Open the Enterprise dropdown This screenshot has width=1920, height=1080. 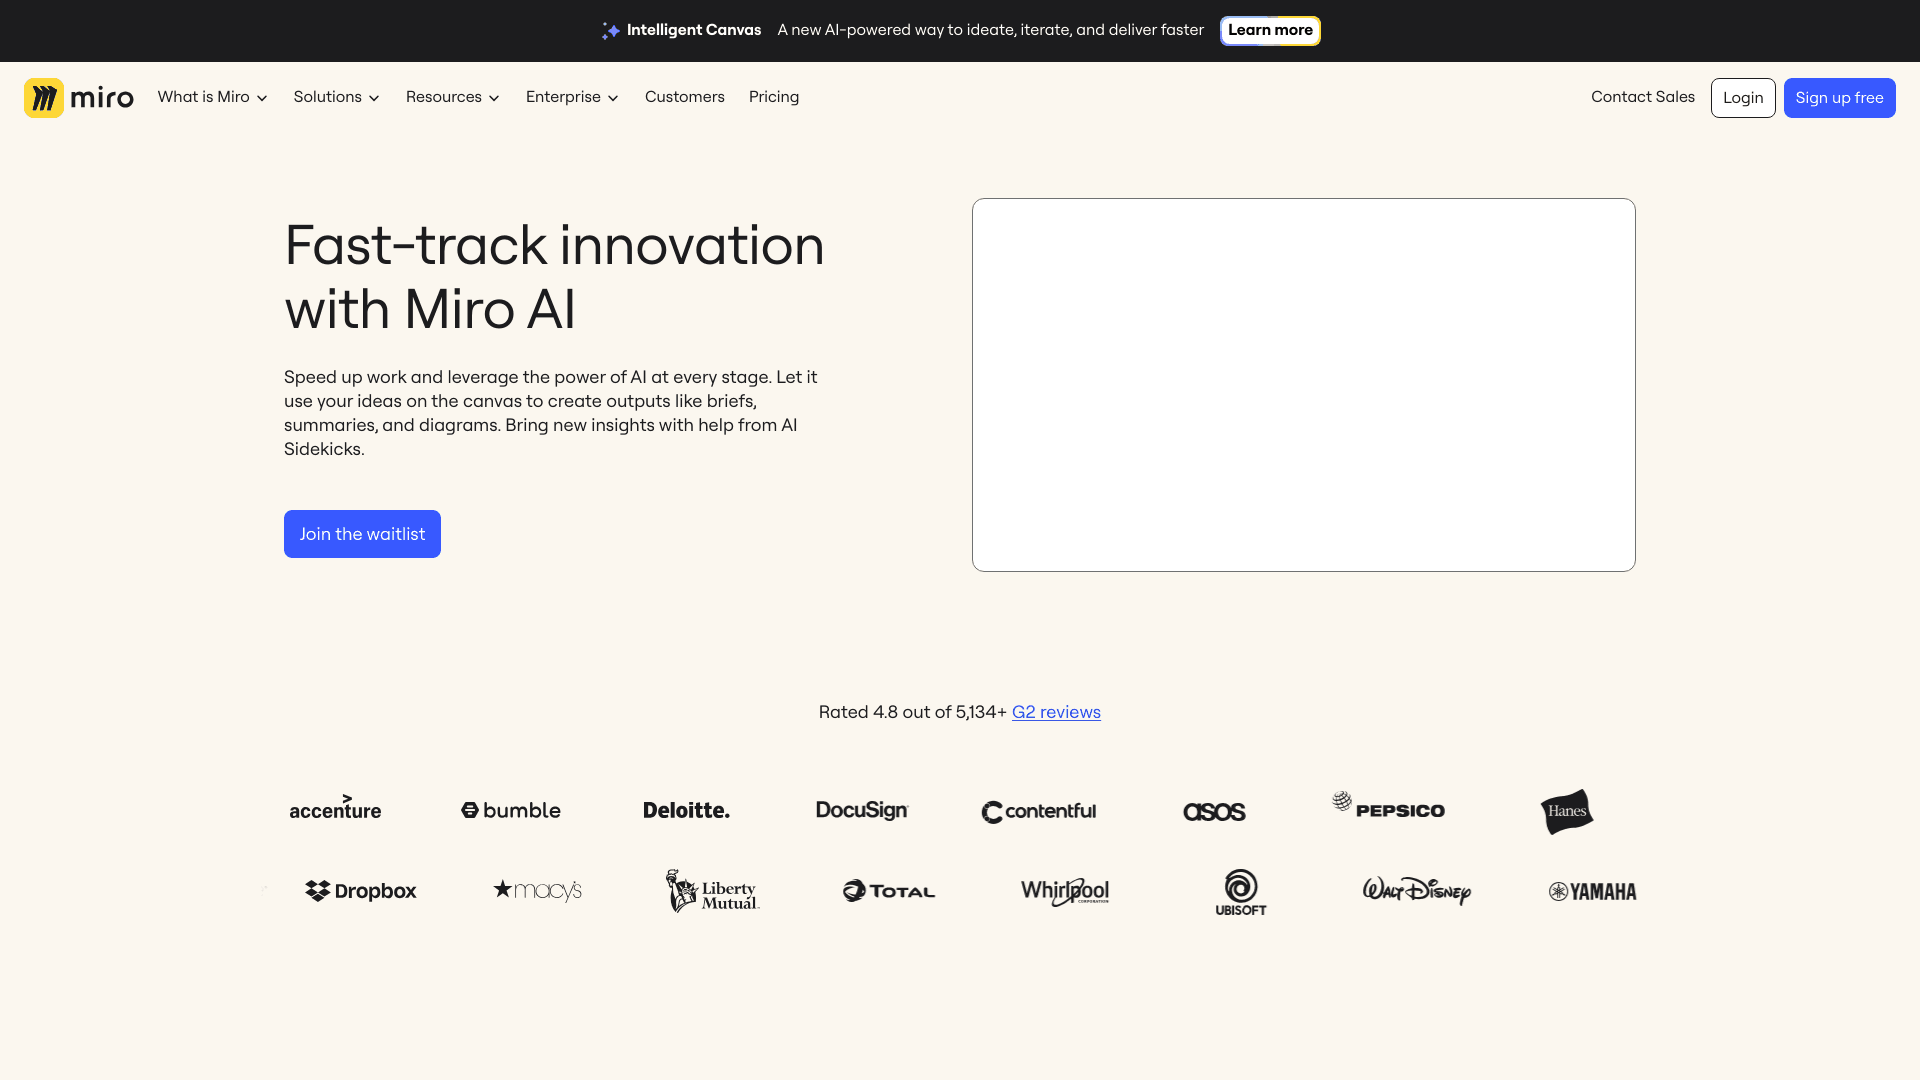[x=572, y=97]
